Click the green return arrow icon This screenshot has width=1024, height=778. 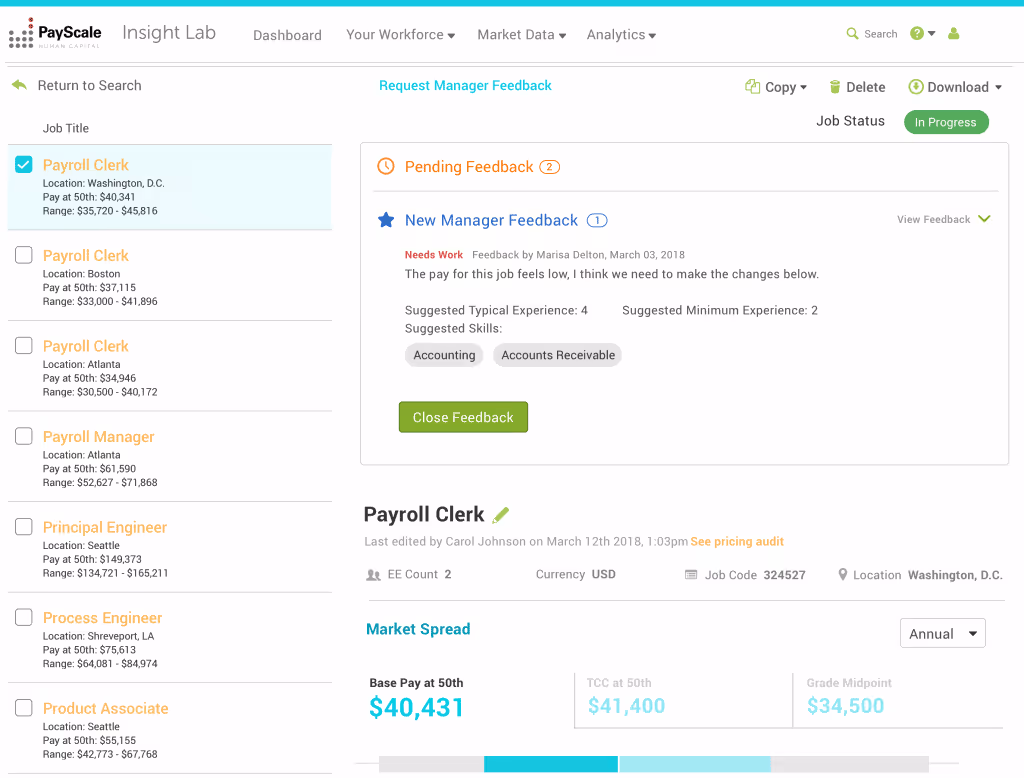coord(18,85)
